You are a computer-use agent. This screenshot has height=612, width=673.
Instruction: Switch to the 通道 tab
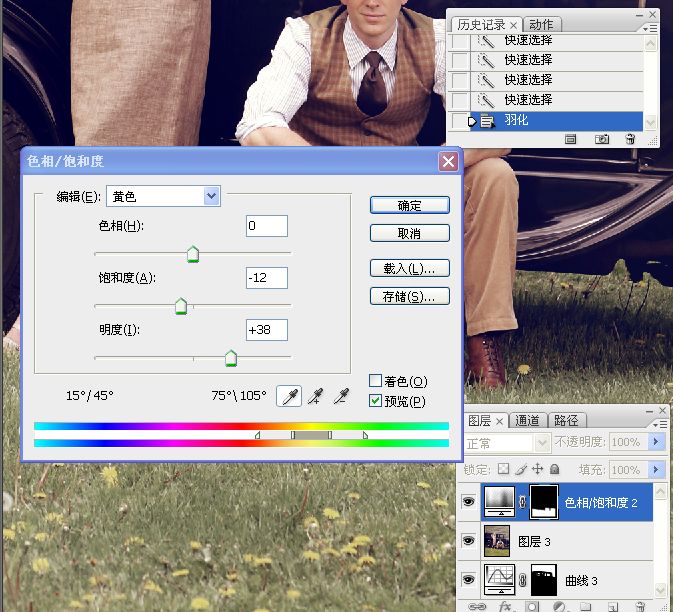527,420
